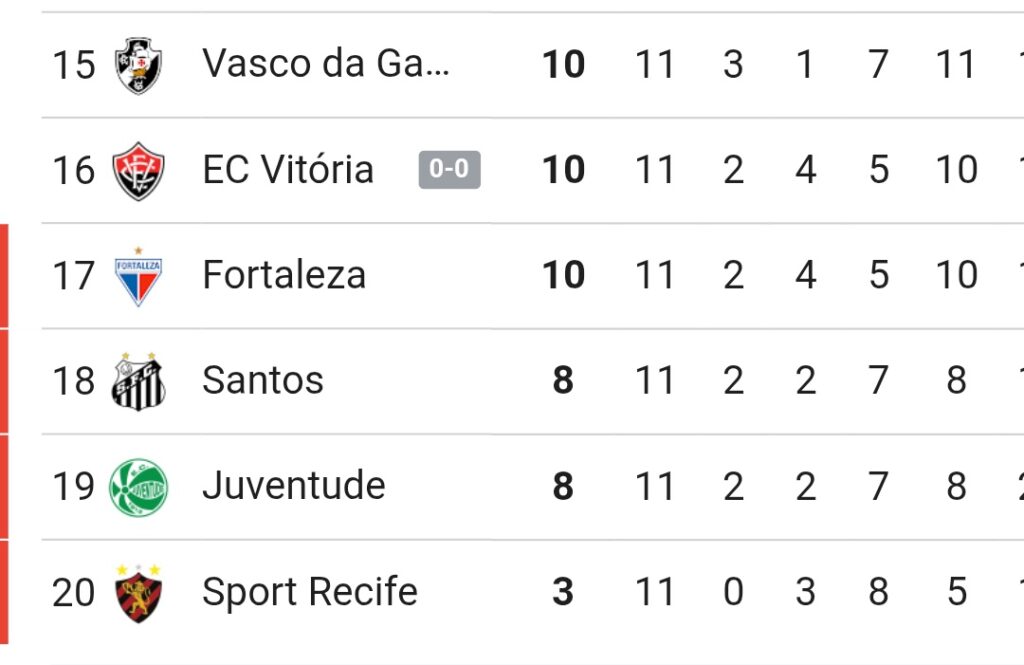Open the Sport Recife team name

310,592
